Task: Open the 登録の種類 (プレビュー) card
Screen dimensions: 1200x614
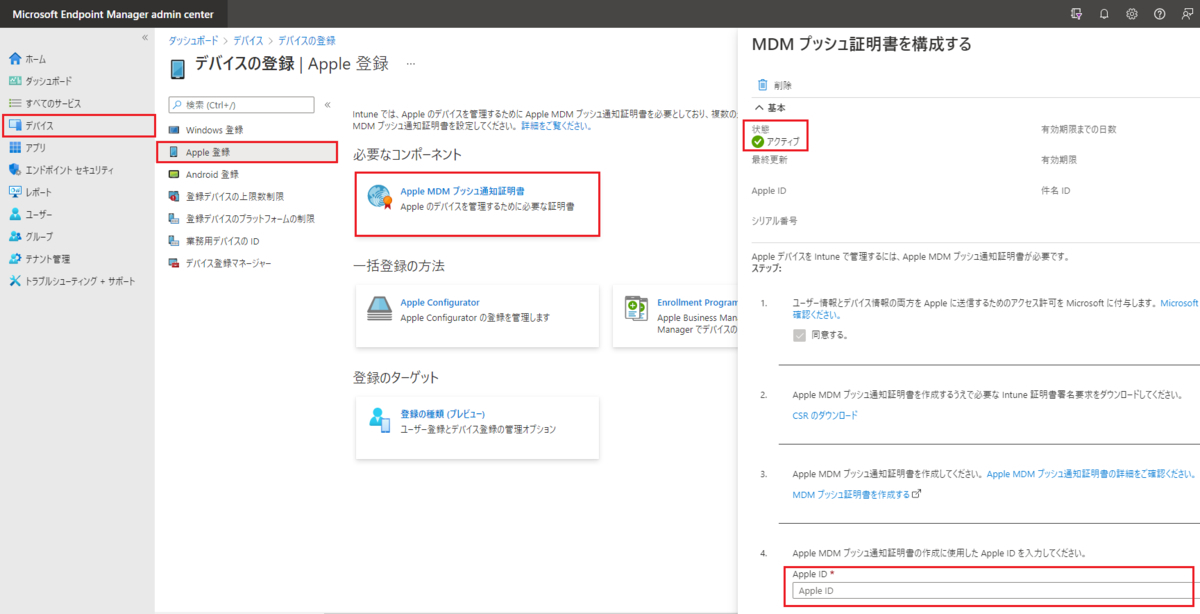Action: coord(478,427)
